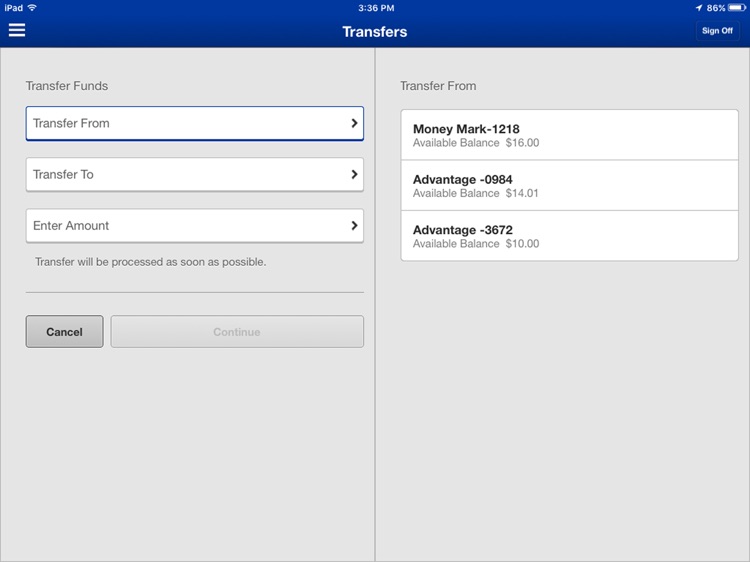The image size is (750, 562).
Task: Click the chevron in Transfer From row
Action: point(354,123)
